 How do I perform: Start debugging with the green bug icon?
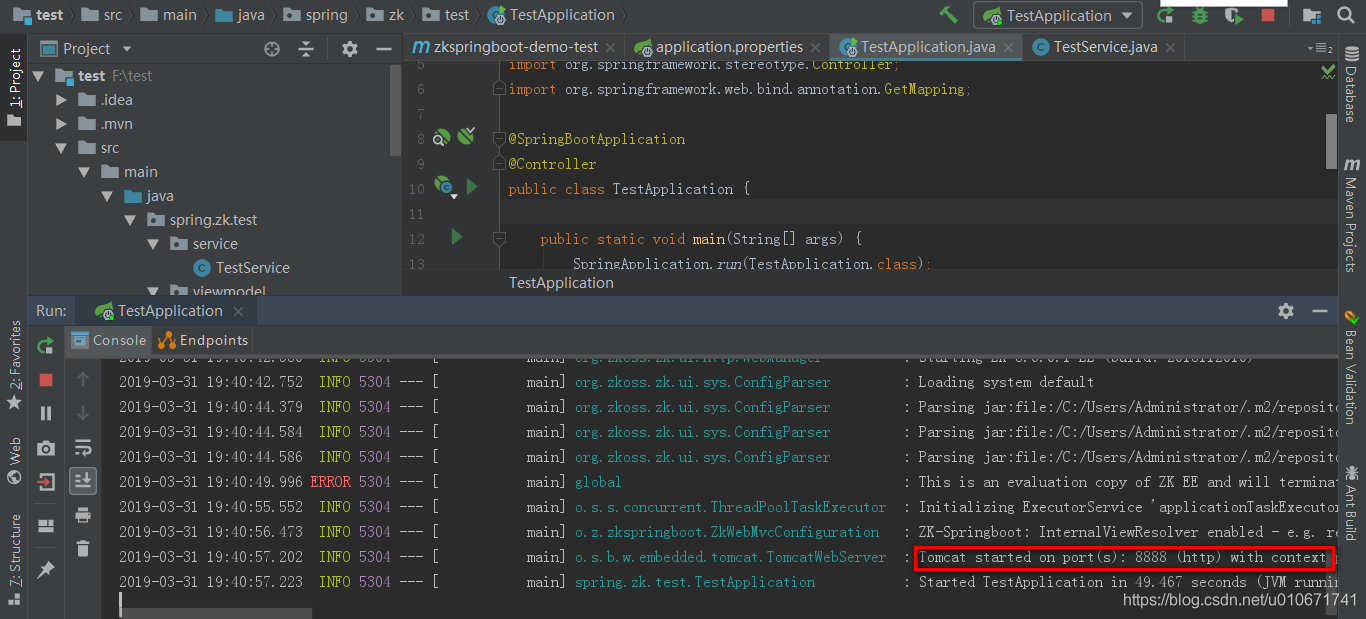tap(1200, 15)
